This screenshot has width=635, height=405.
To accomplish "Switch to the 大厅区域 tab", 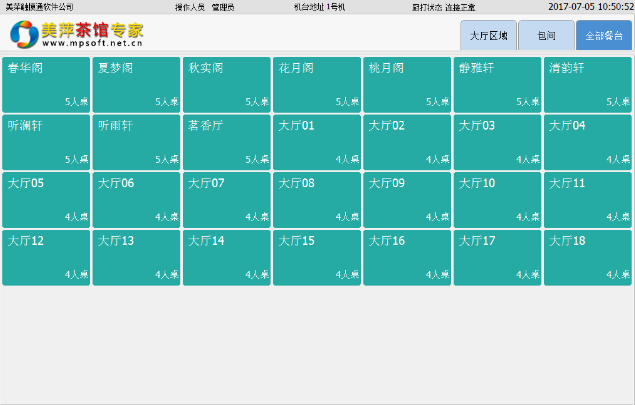I will pos(488,36).
